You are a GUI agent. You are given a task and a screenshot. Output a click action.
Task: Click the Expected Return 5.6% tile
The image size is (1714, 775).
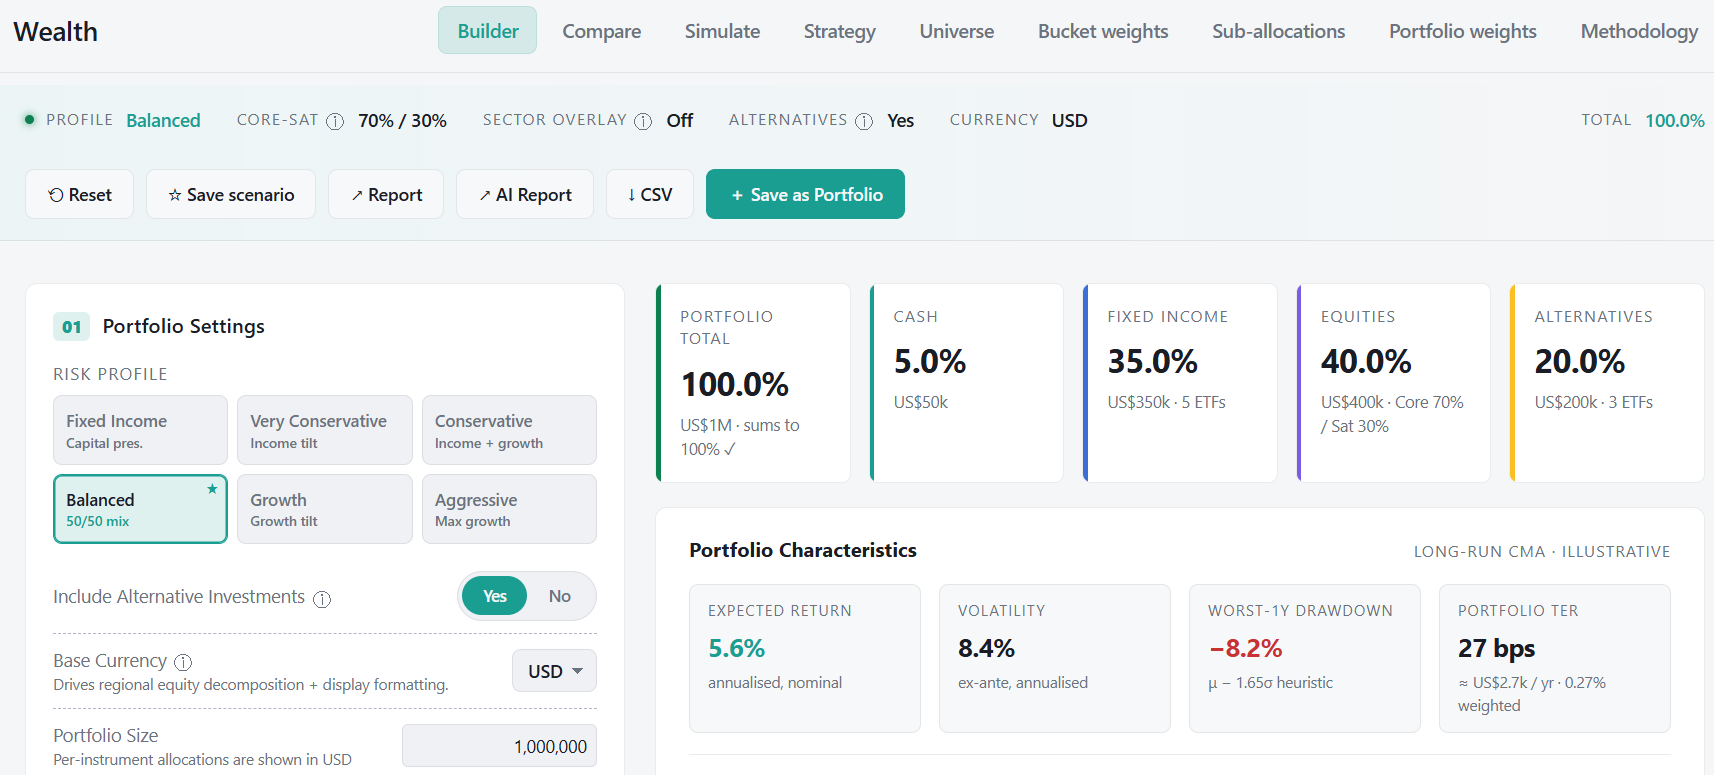(805, 658)
